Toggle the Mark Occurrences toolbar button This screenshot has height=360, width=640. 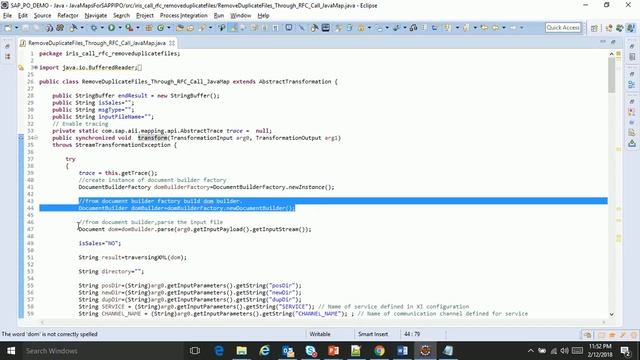click(233, 28)
